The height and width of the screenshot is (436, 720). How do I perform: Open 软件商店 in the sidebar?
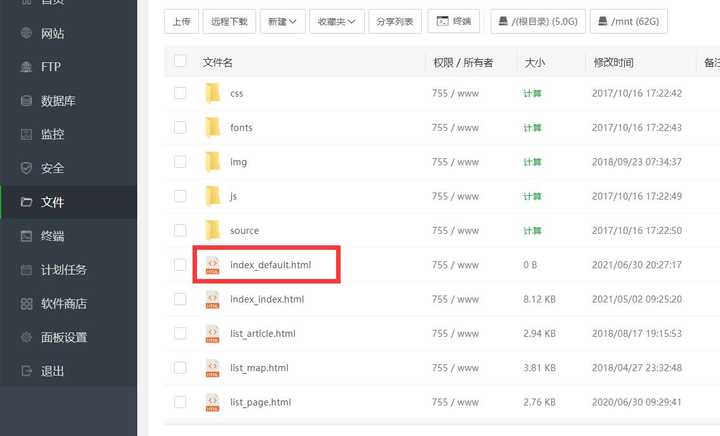68,304
